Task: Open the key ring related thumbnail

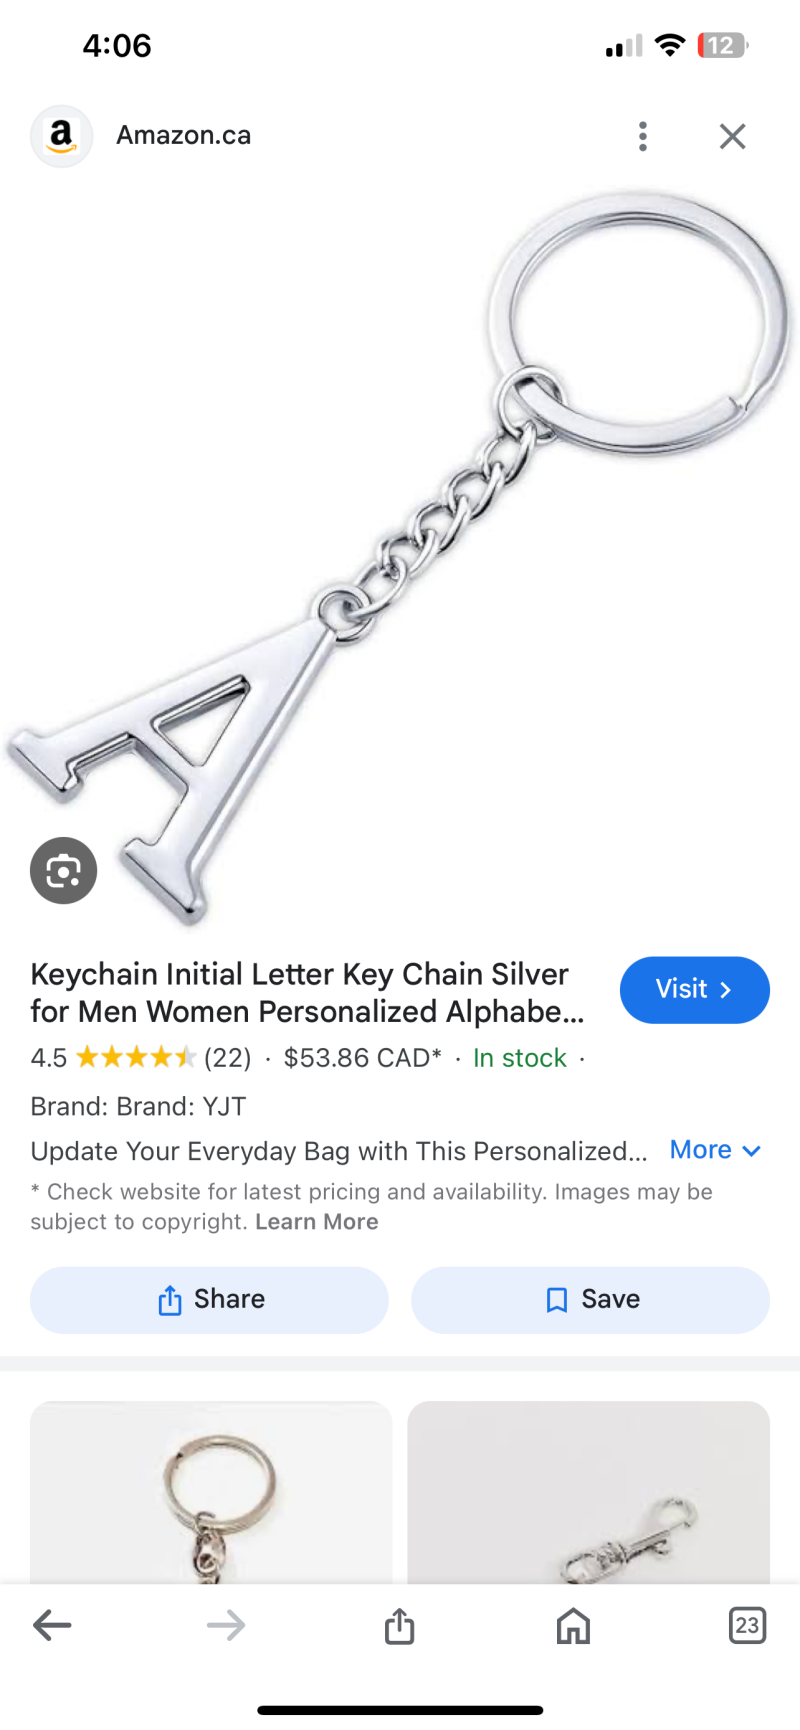Action: (211, 1492)
